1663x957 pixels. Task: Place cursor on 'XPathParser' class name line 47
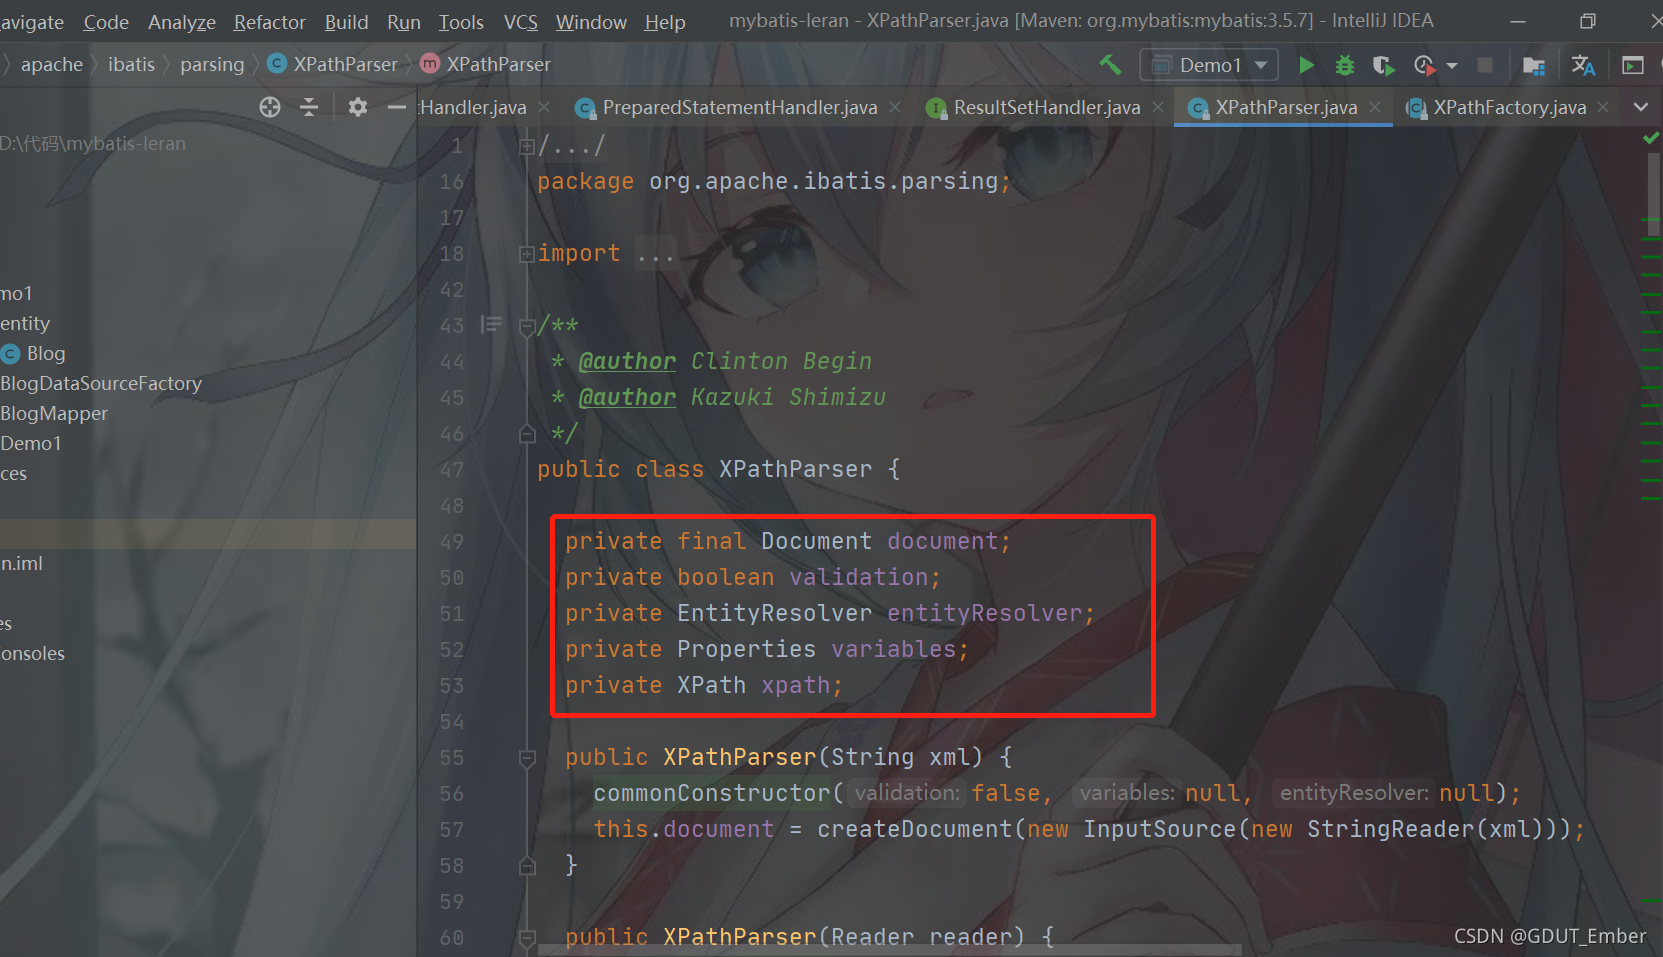(795, 470)
